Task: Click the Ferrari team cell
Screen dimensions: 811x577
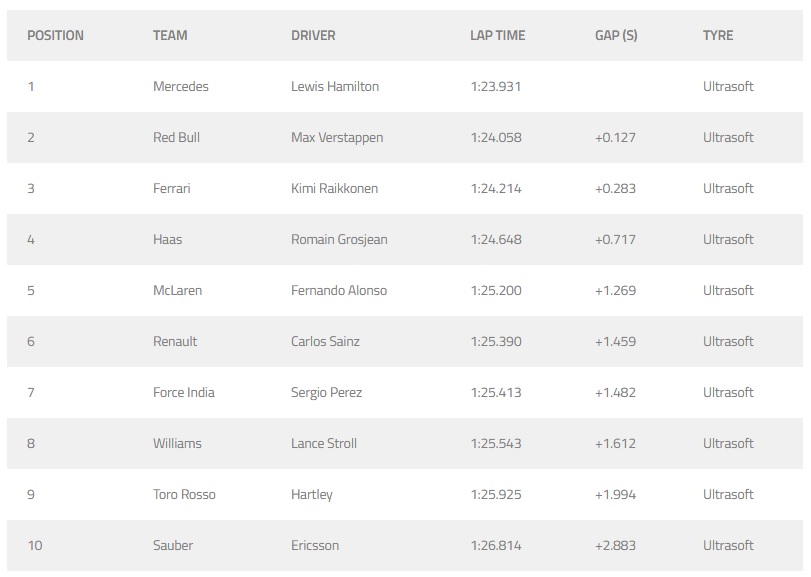Action: tap(172, 188)
